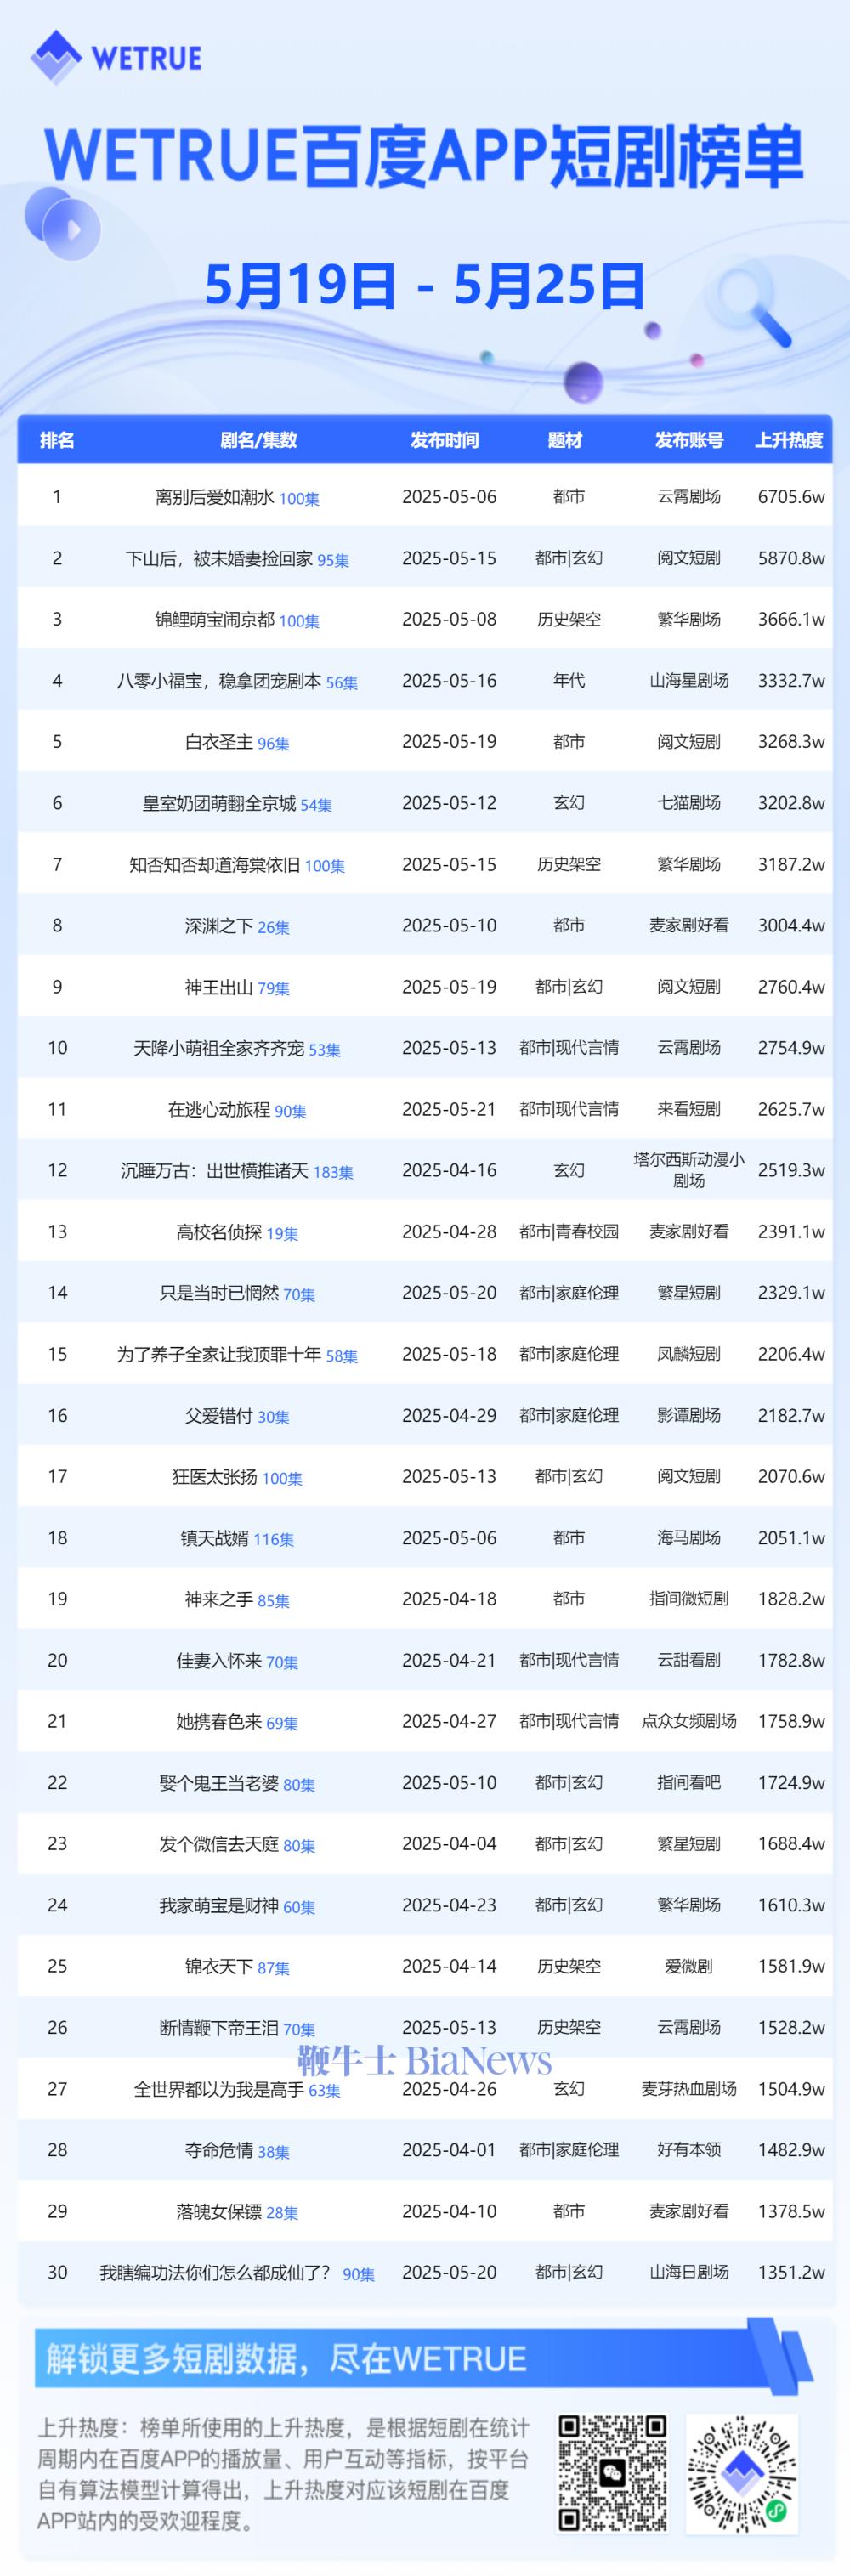The width and height of the screenshot is (850, 2576).
Task: Select the title 深渊之下
Action: 219,926
